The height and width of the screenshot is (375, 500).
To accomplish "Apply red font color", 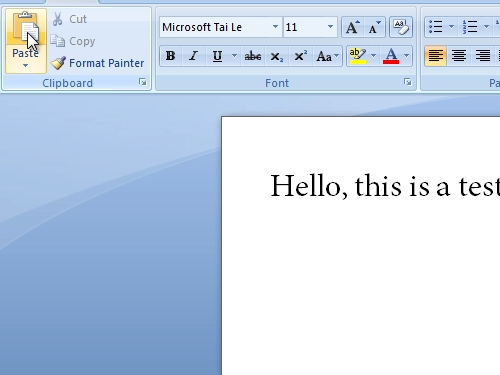I will pos(391,56).
